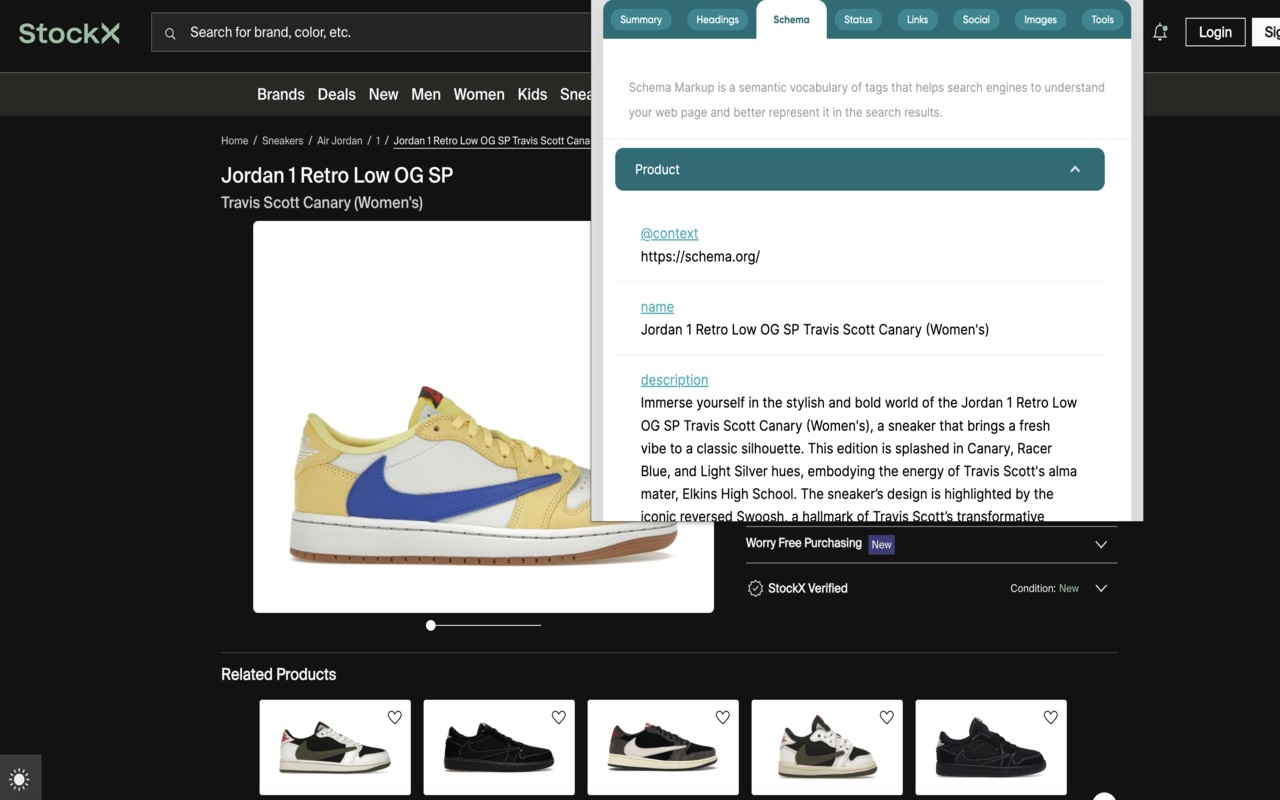Click the image carousel slider handle
This screenshot has height=800, width=1280.
(431, 625)
